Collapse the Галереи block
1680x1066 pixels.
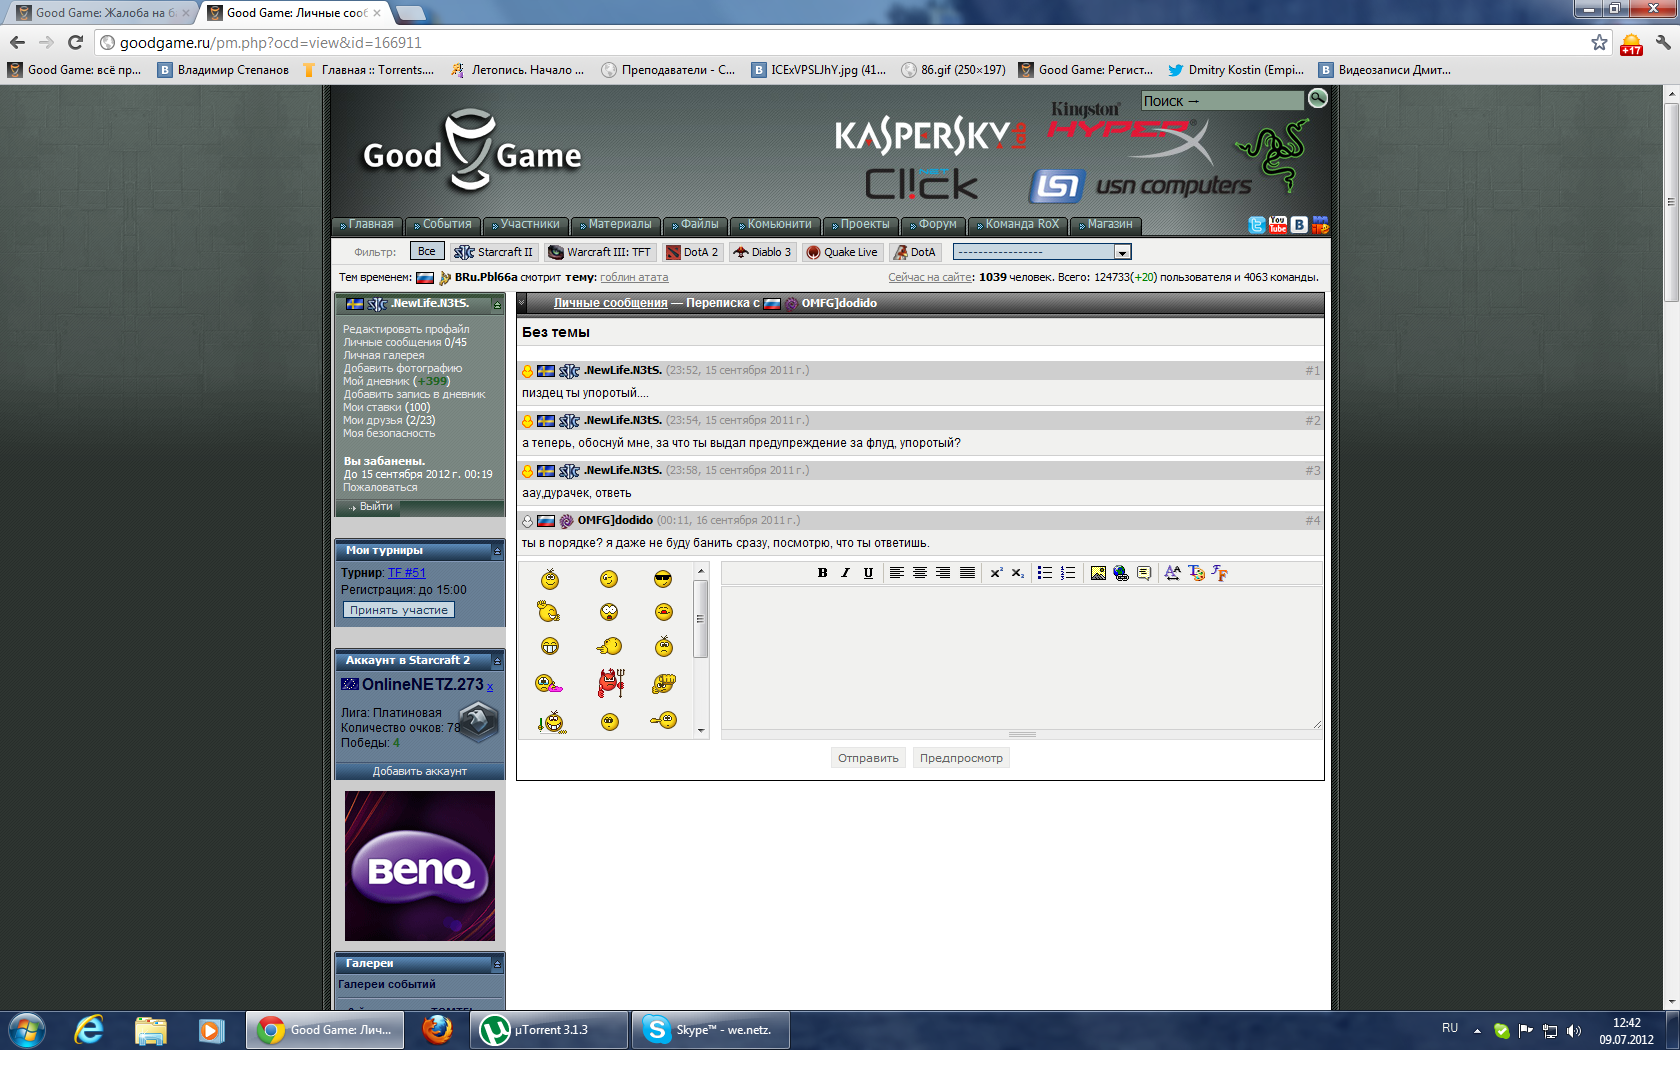click(x=497, y=964)
